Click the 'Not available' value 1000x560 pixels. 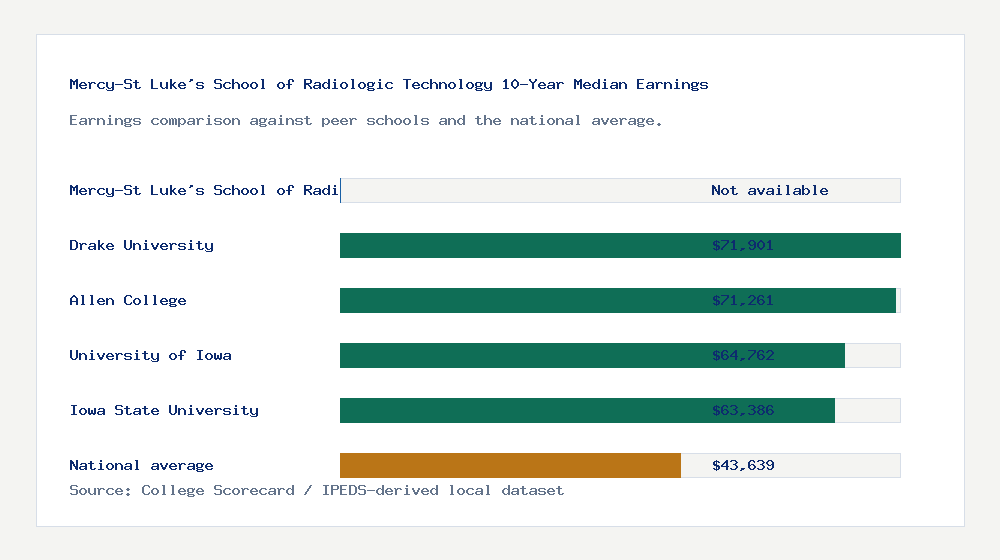click(770, 190)
